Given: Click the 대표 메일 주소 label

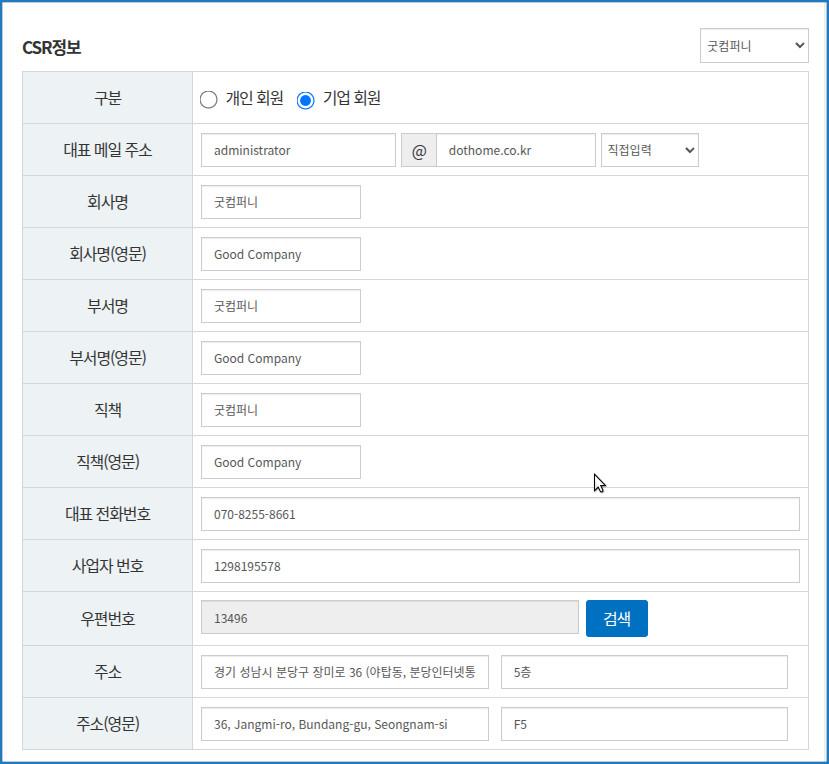Looking at the screenshot, I should coord(108,150).
